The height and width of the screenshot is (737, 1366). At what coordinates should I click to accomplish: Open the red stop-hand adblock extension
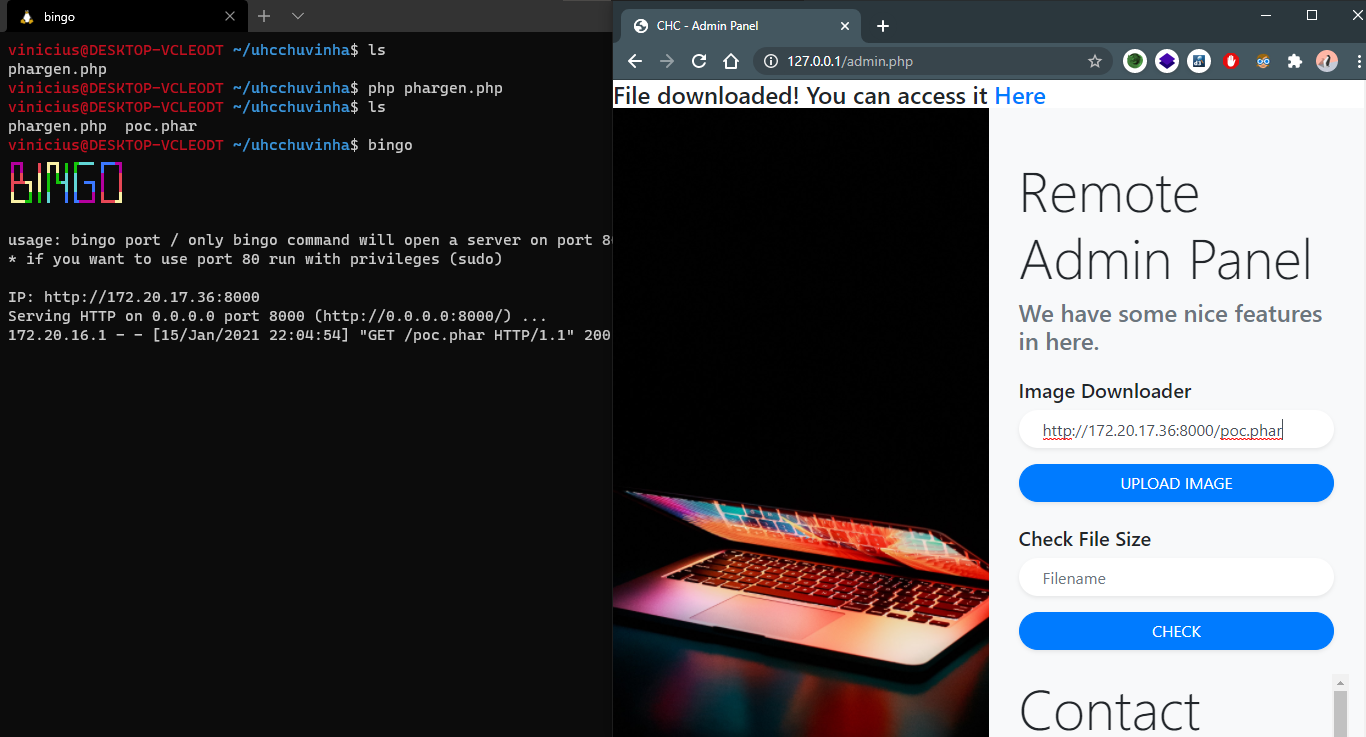(x=1231, y=61)
